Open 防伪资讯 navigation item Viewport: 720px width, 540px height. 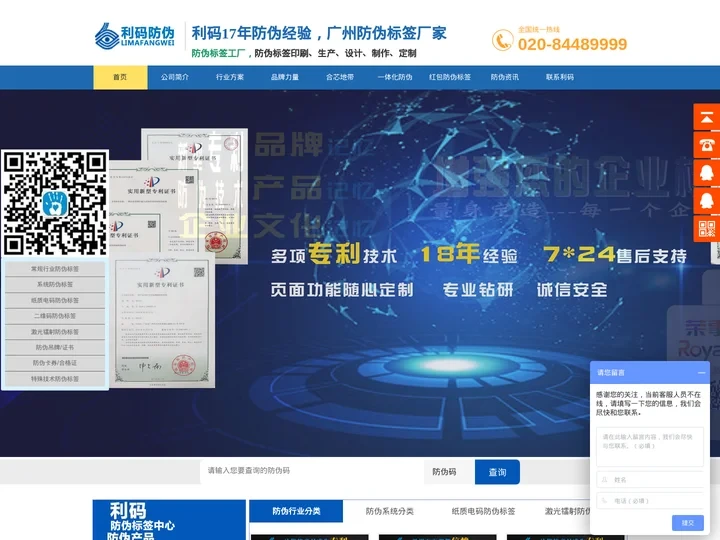pos(505,77)
